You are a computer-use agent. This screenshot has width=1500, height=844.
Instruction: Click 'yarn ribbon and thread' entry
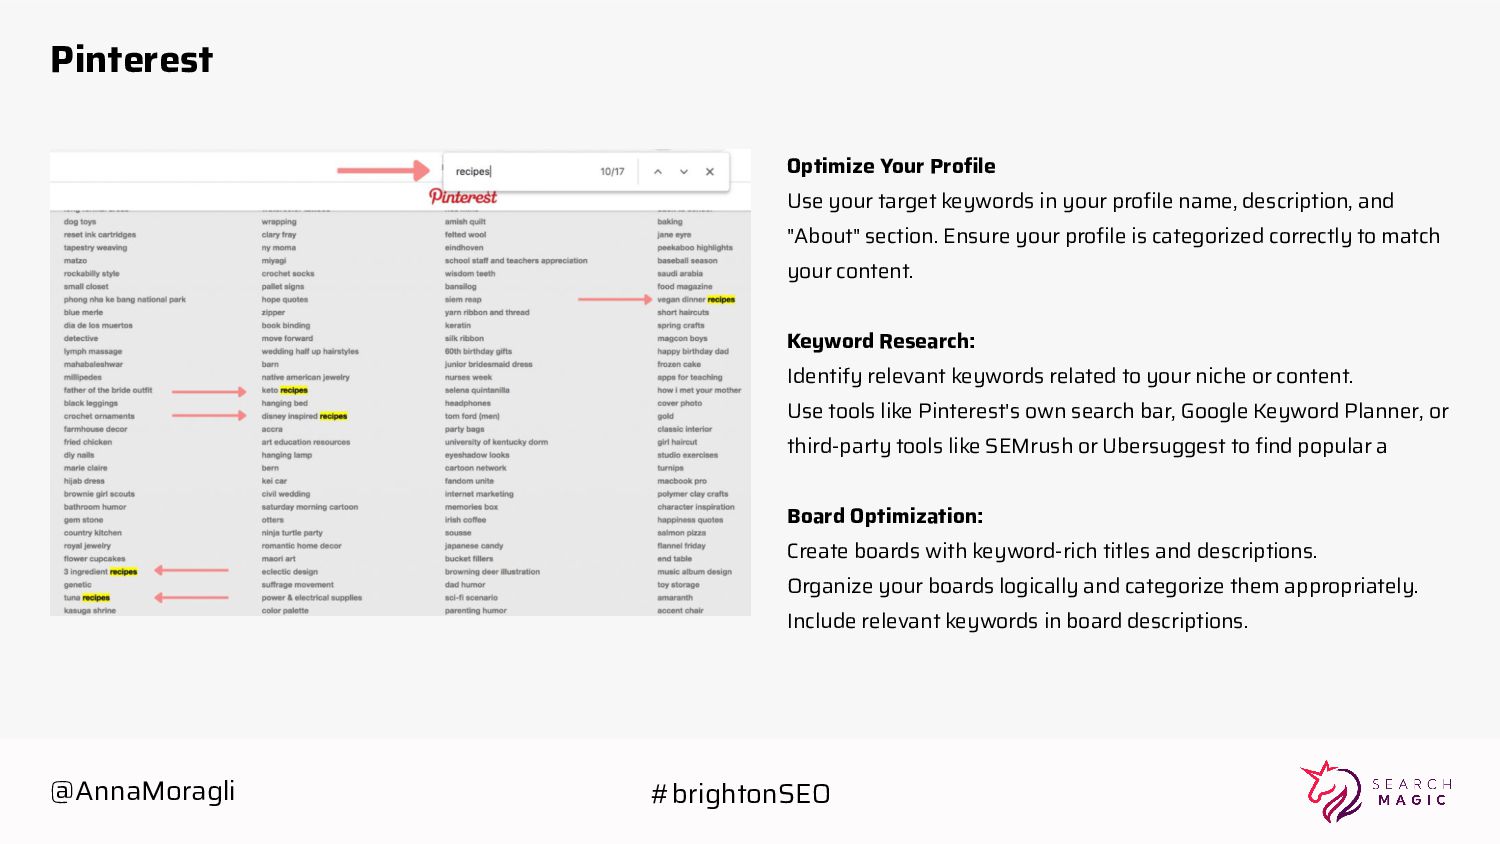pos(487,313)
